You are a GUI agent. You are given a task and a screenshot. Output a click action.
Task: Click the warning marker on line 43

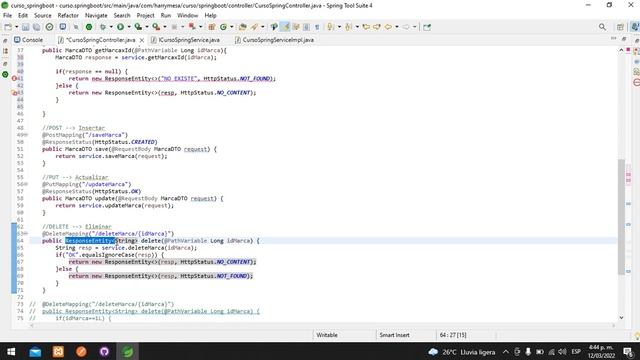pos(14,93)
